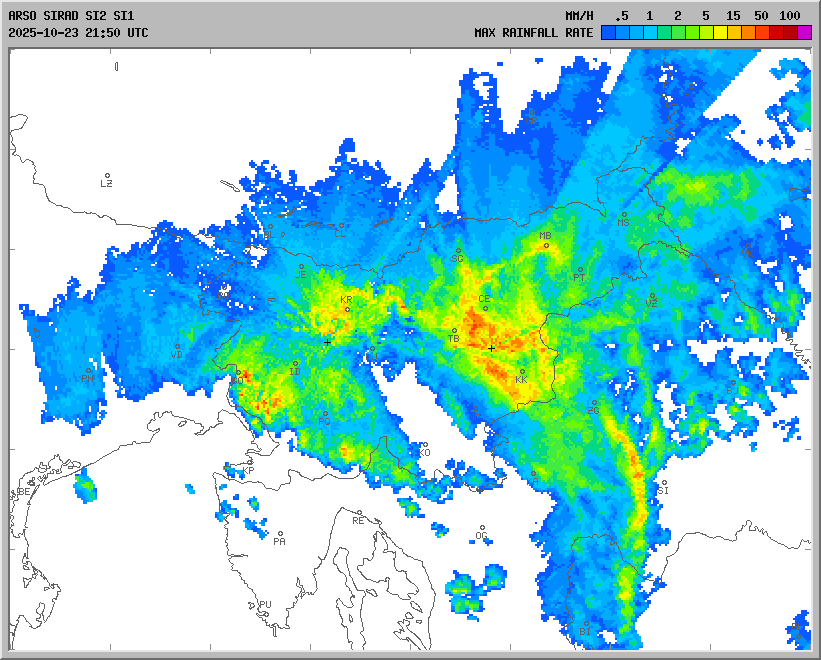
Task: Click the 2025-10-23 21:50 UTC timestamp
Action: click(78, 32)
